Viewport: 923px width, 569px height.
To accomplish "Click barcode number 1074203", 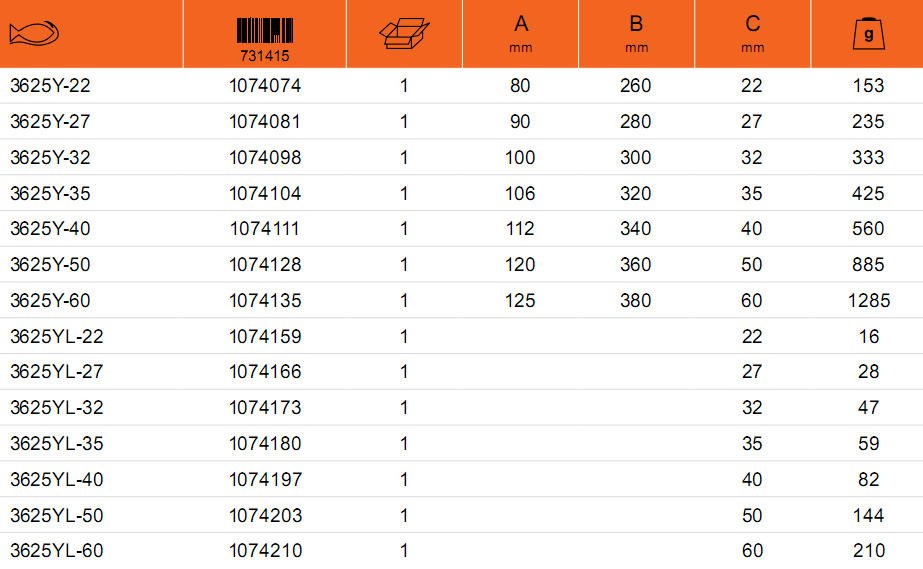I will (265, 515).
